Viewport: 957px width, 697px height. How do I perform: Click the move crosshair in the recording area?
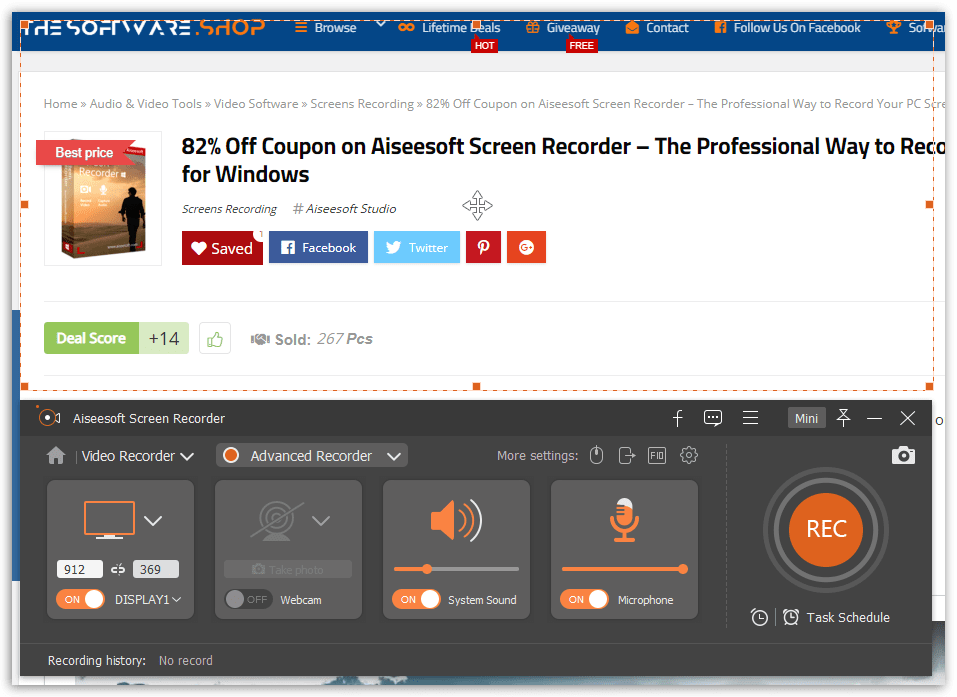click(477, 205)
